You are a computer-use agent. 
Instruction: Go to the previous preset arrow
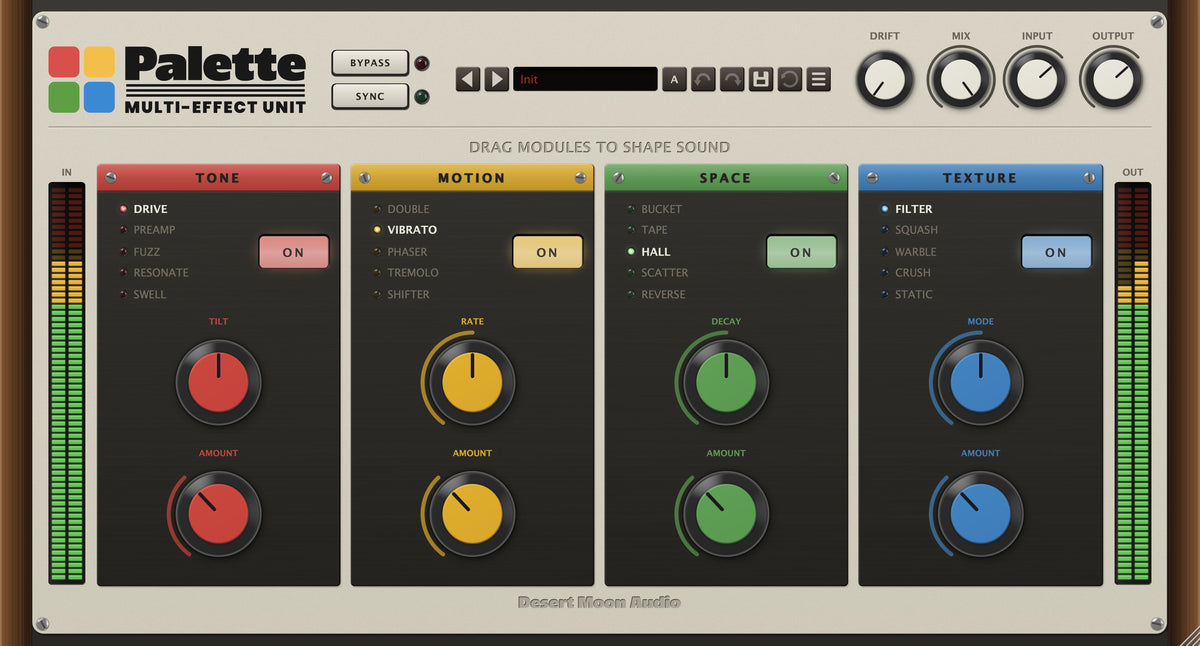[468, 79]
